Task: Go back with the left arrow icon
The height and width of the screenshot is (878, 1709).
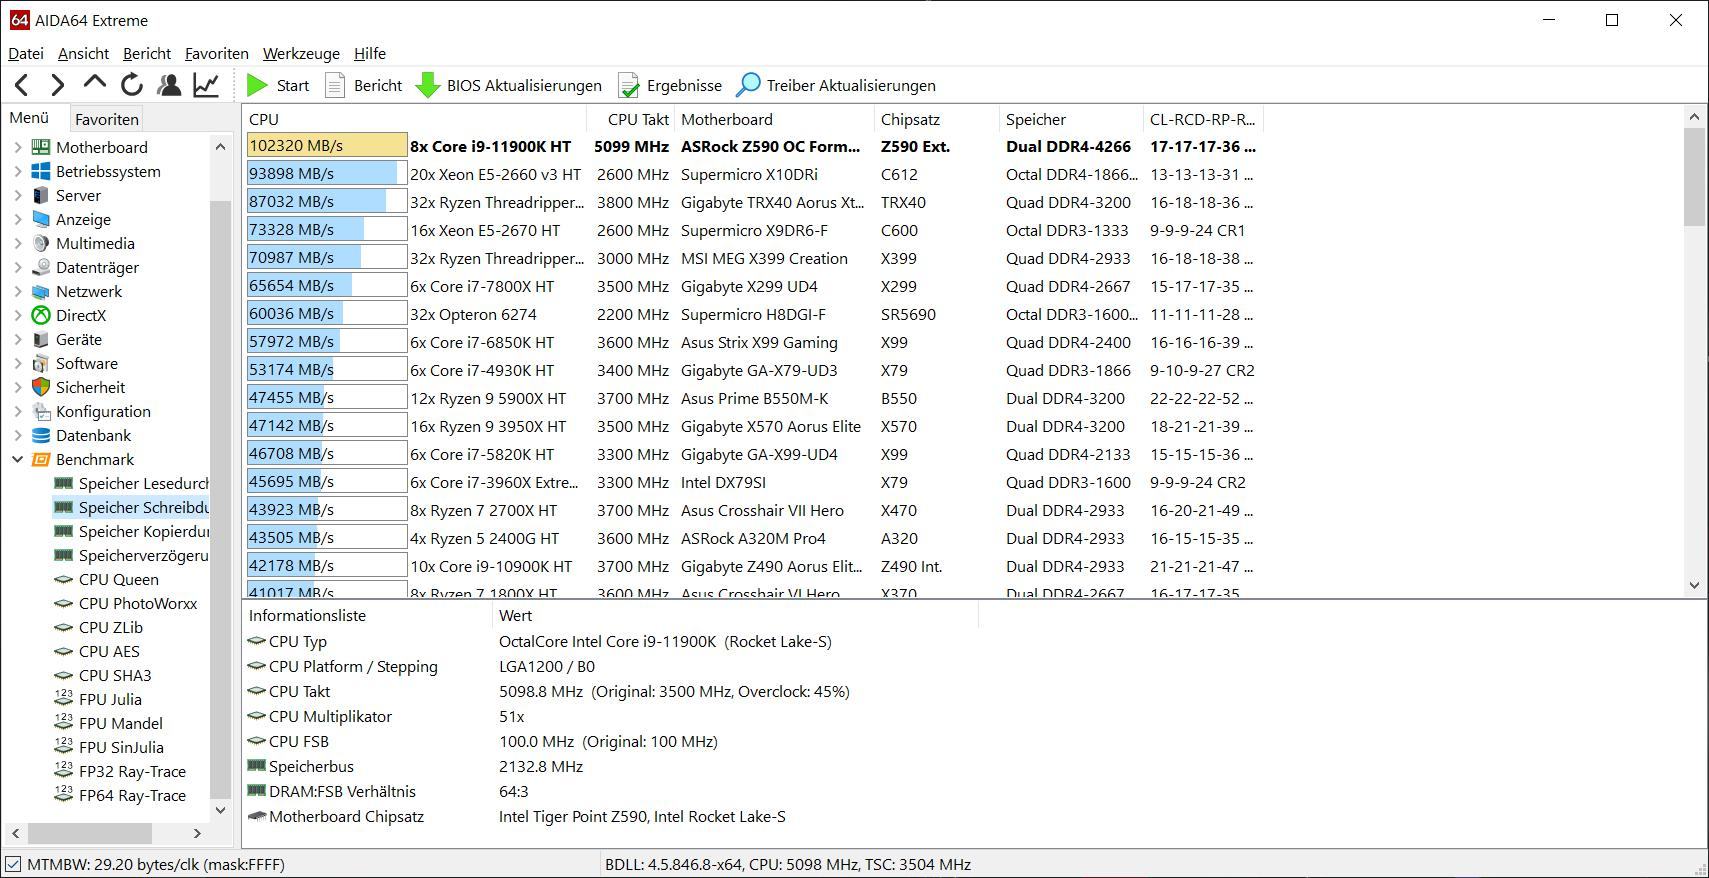Action: click(23, 85)
